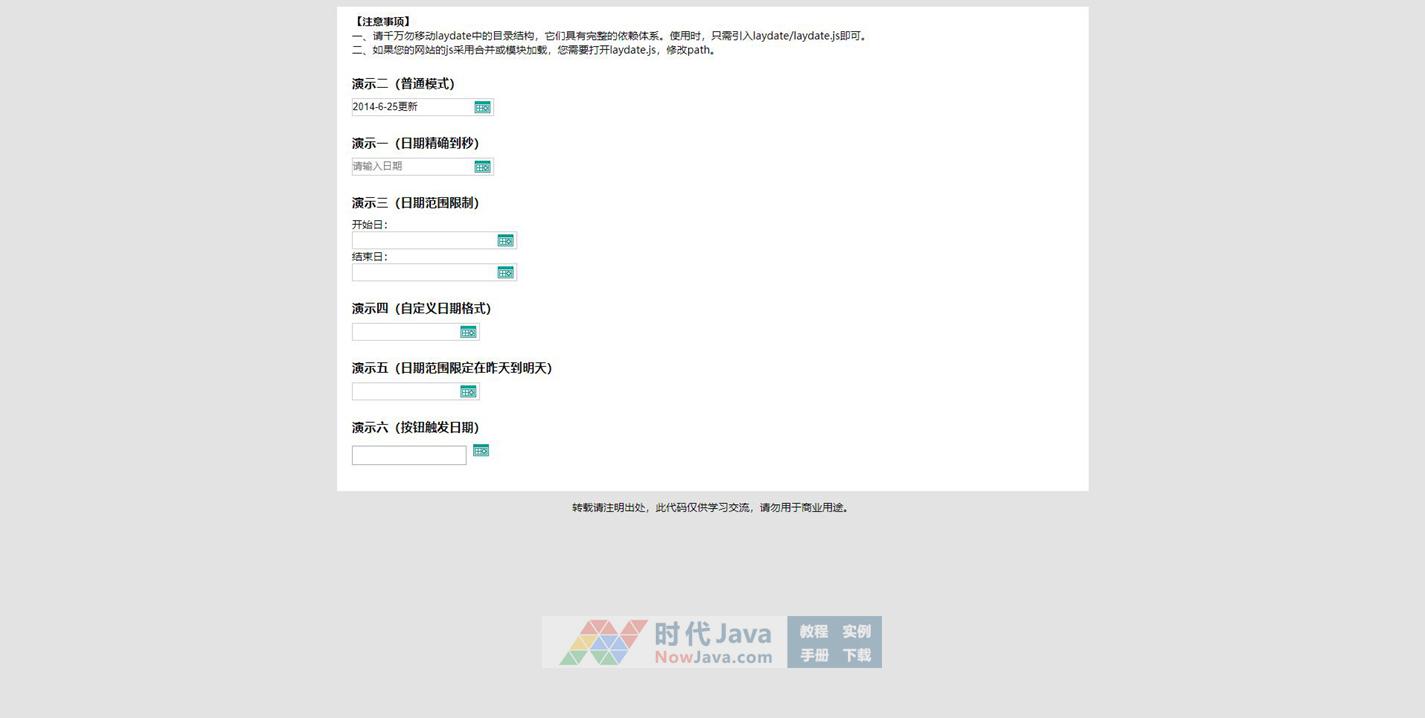Click the NowJava.com text link
1425x718 pixels.
click(713, 657)
